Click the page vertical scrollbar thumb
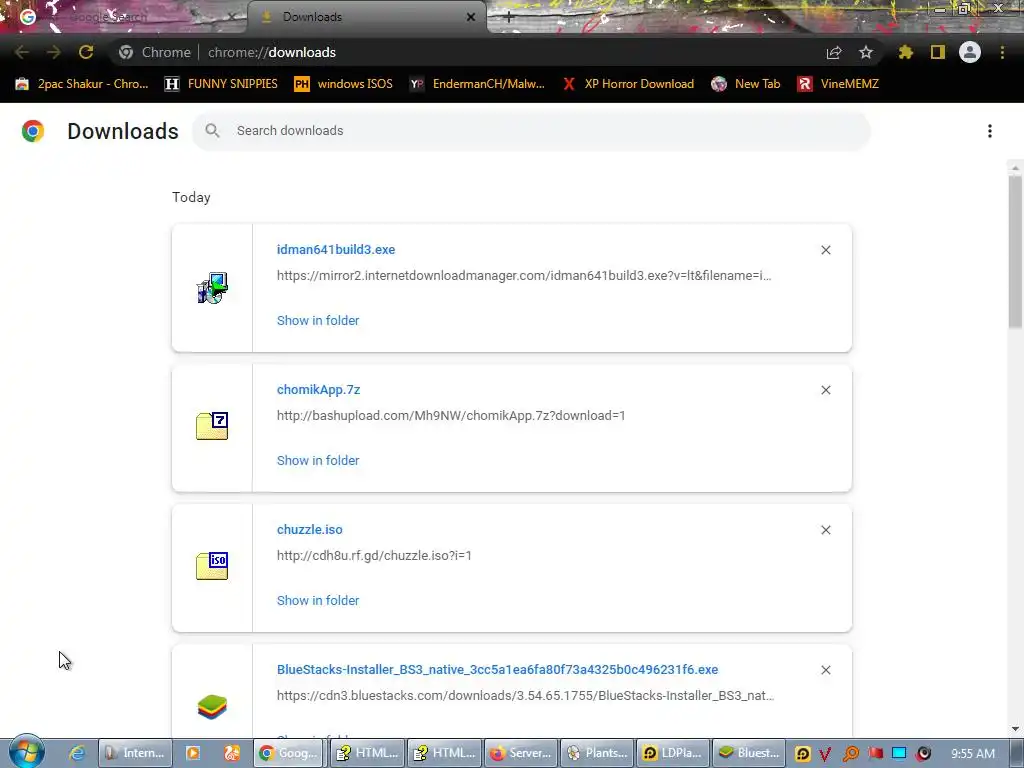This screenshot has width=1024, height=768. tap(1015, 251)
